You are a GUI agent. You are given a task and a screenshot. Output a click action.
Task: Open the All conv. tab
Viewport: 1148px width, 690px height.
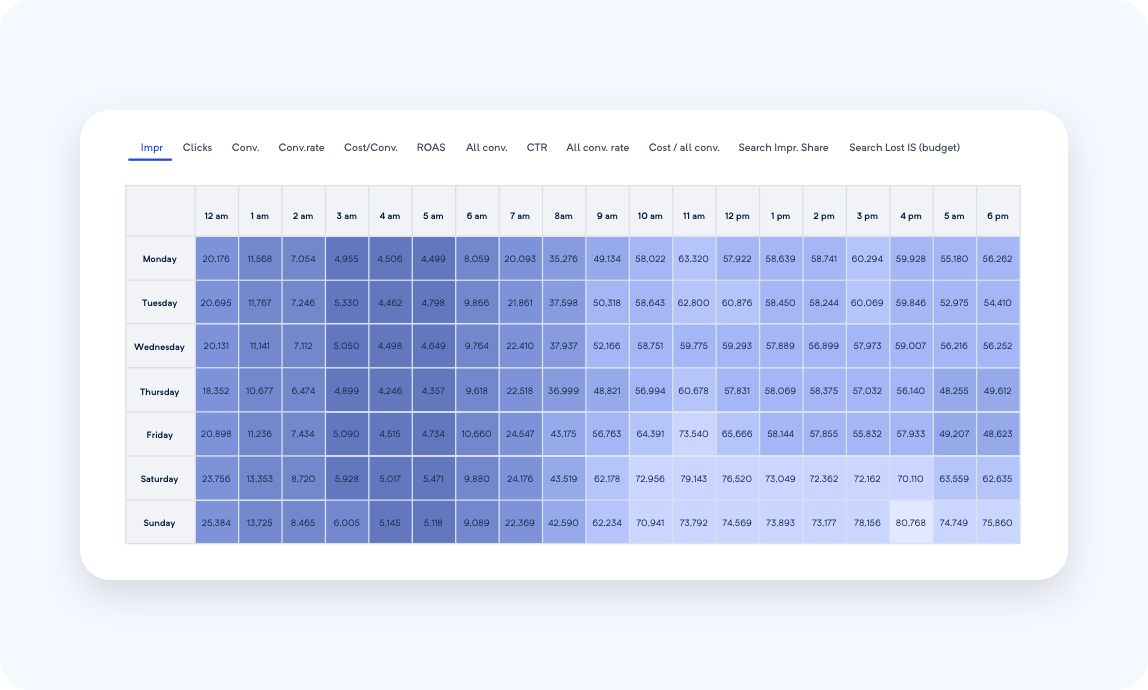point(486,147)
